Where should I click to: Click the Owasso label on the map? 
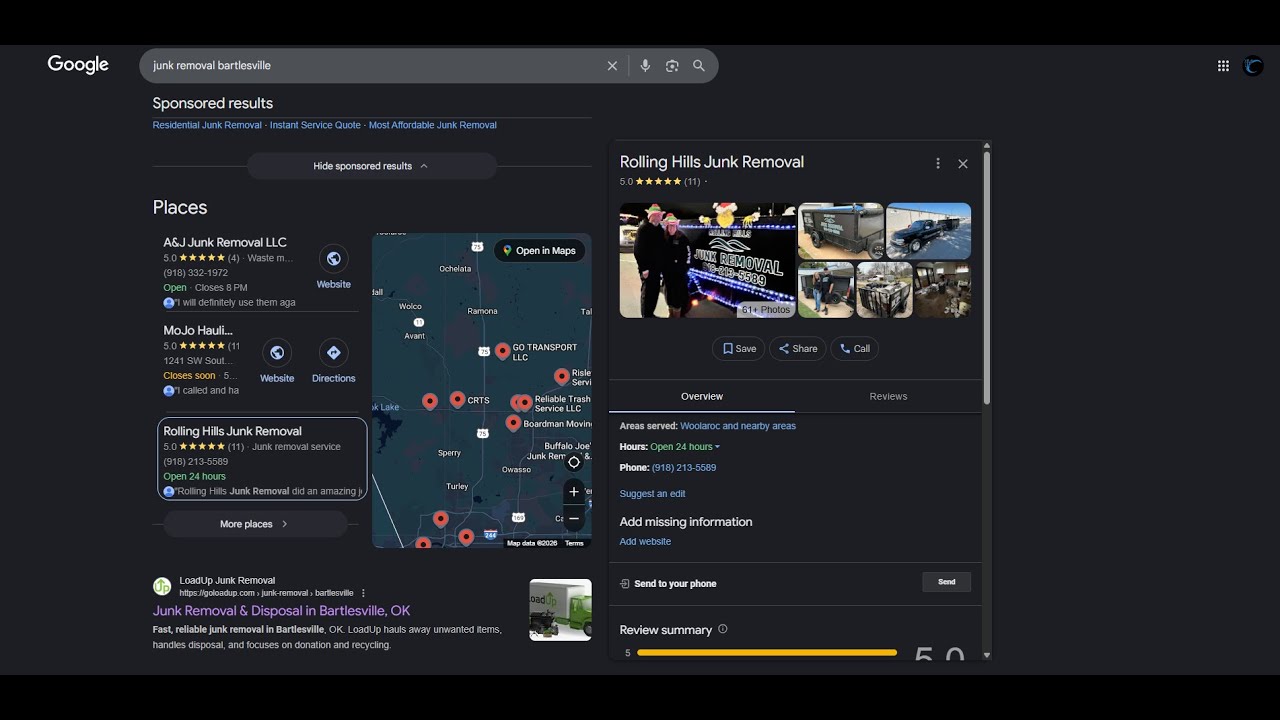[517, 470]
